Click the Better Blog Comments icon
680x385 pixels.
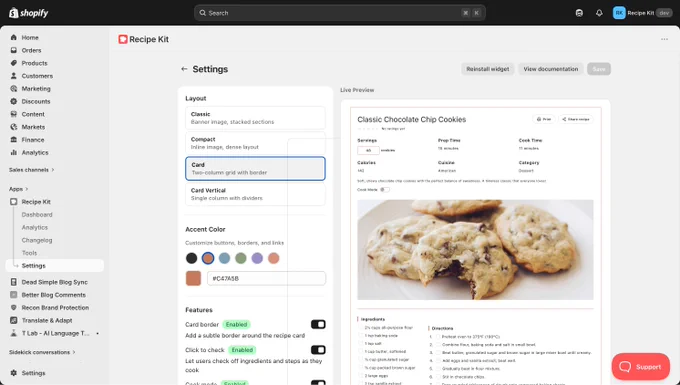point(13,295)
